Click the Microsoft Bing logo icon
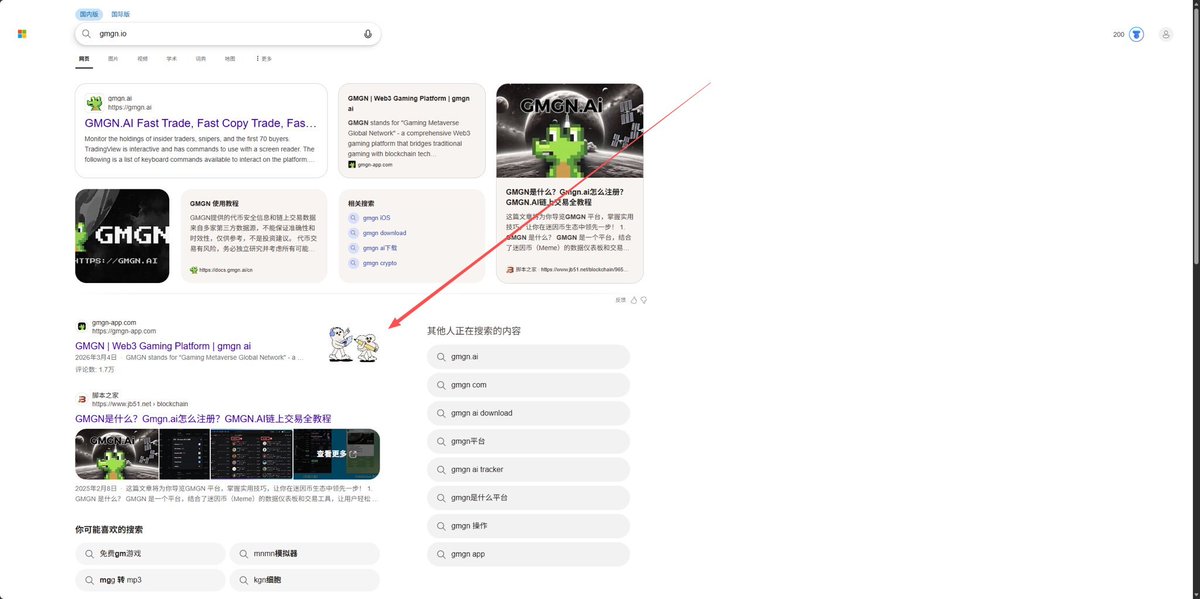 tap(22, 34)
